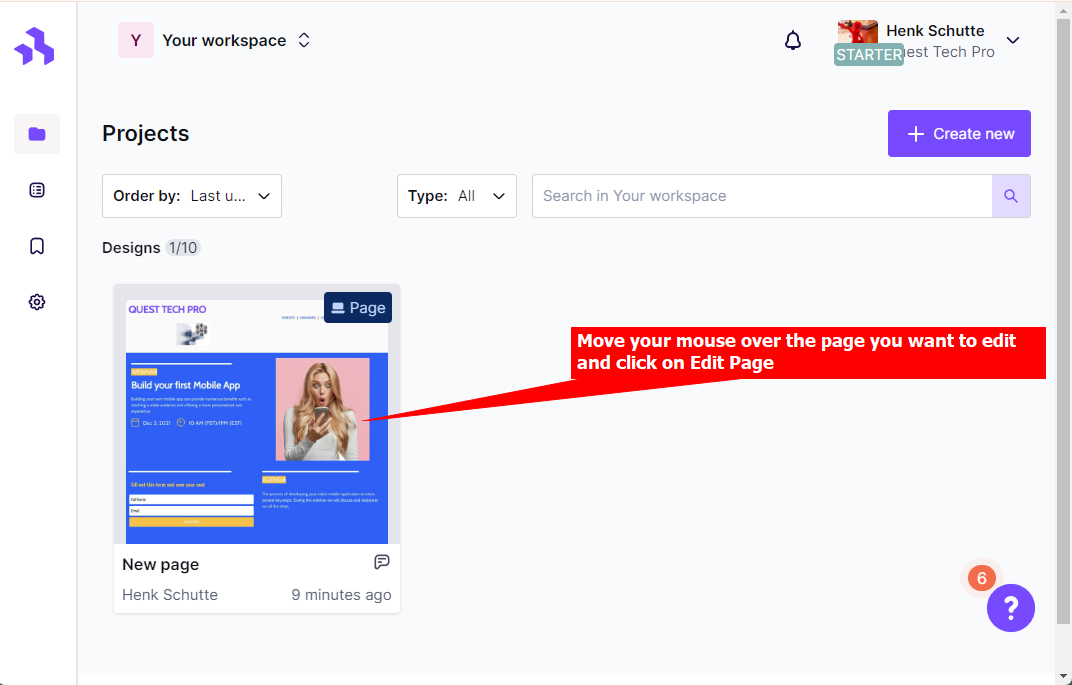
Task: Open comments icon on New page card
Action: pos(381,562)
